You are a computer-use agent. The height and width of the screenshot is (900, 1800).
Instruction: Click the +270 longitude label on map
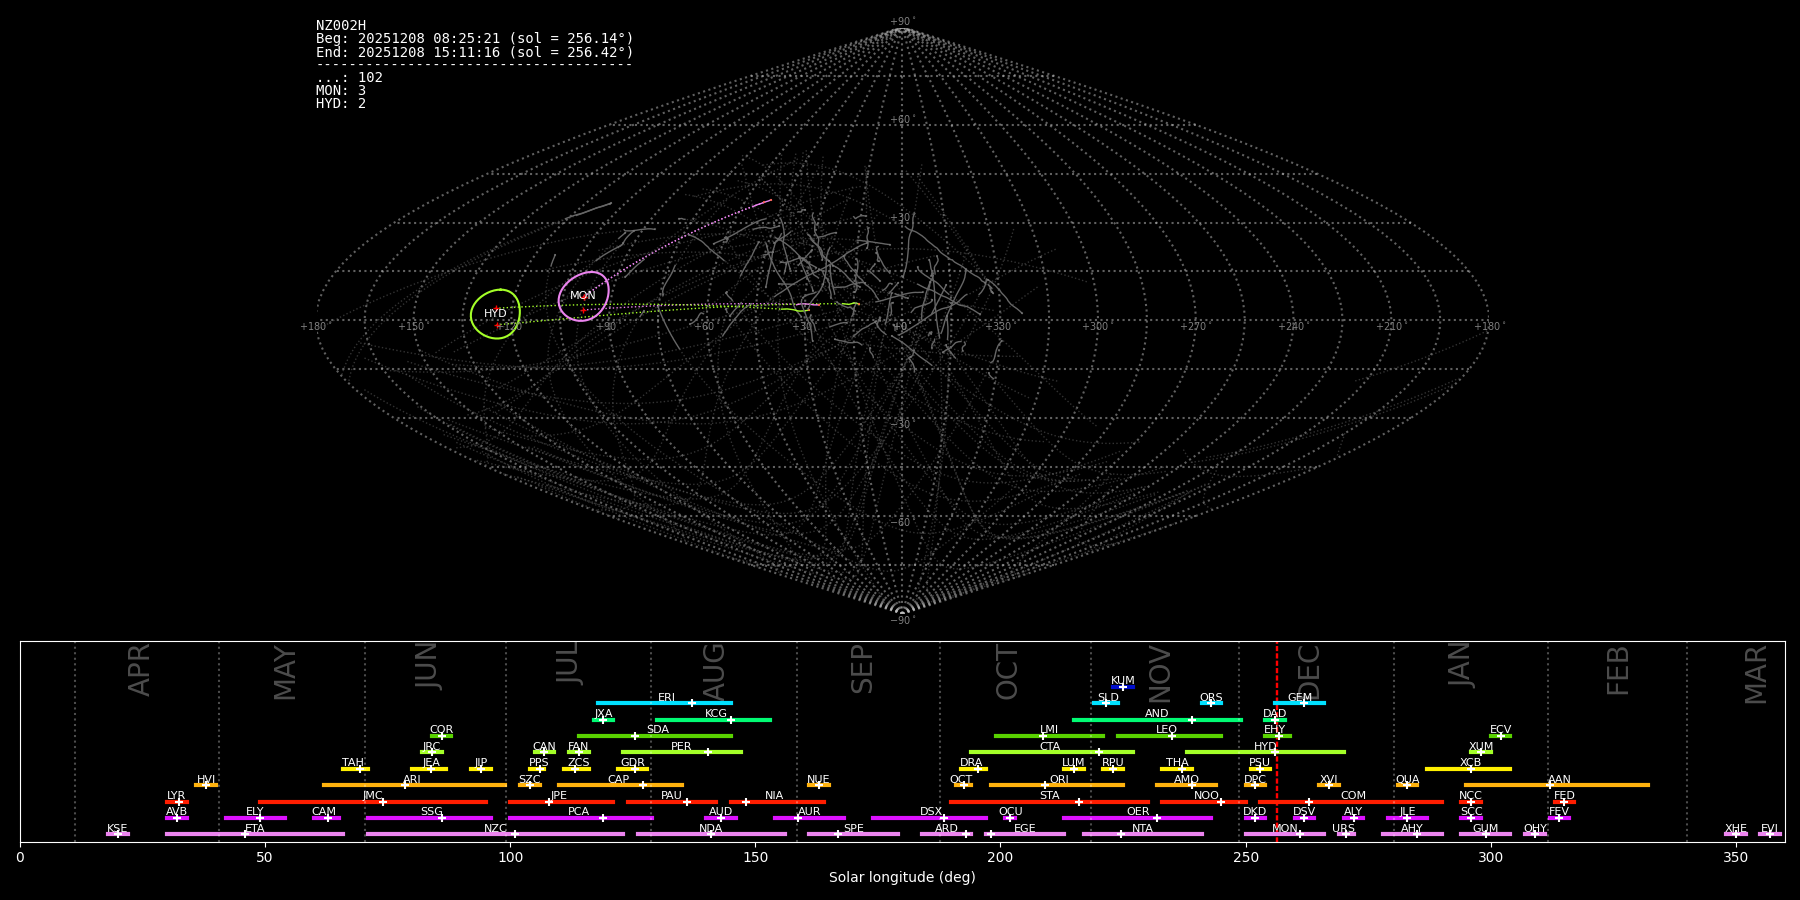coord(1193,327)
